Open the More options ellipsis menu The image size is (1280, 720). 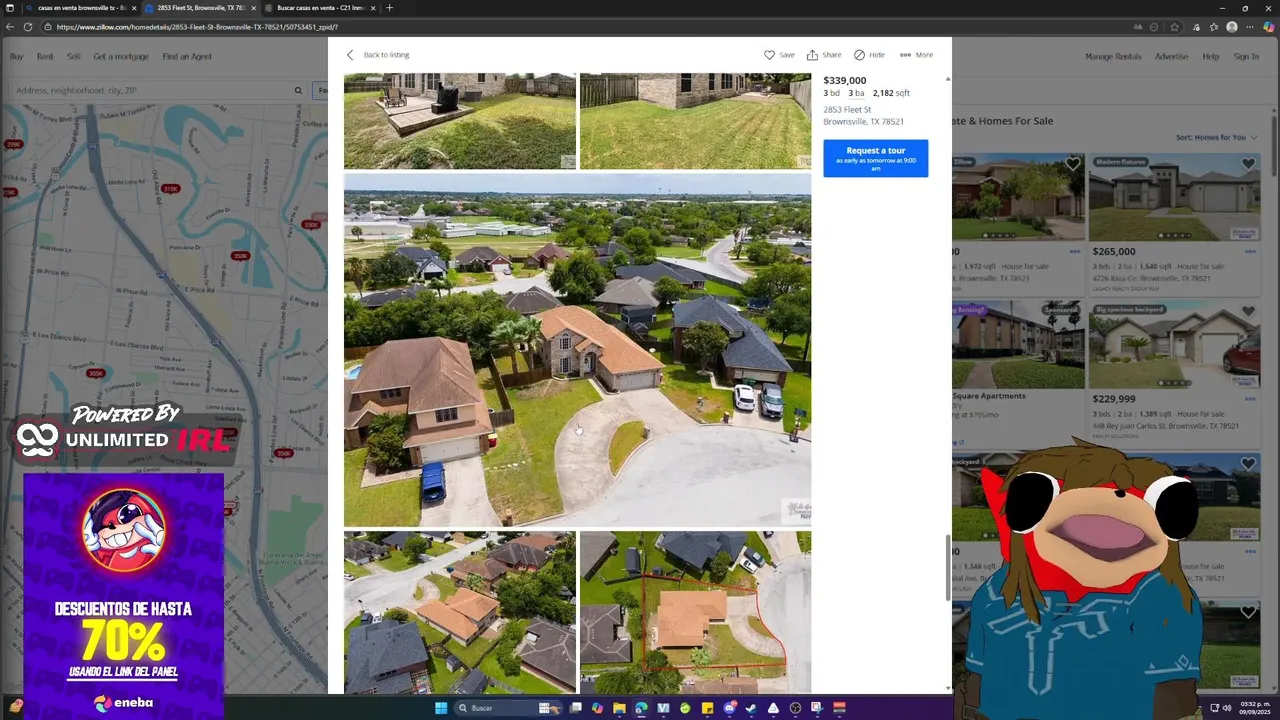tap(905, 55)
